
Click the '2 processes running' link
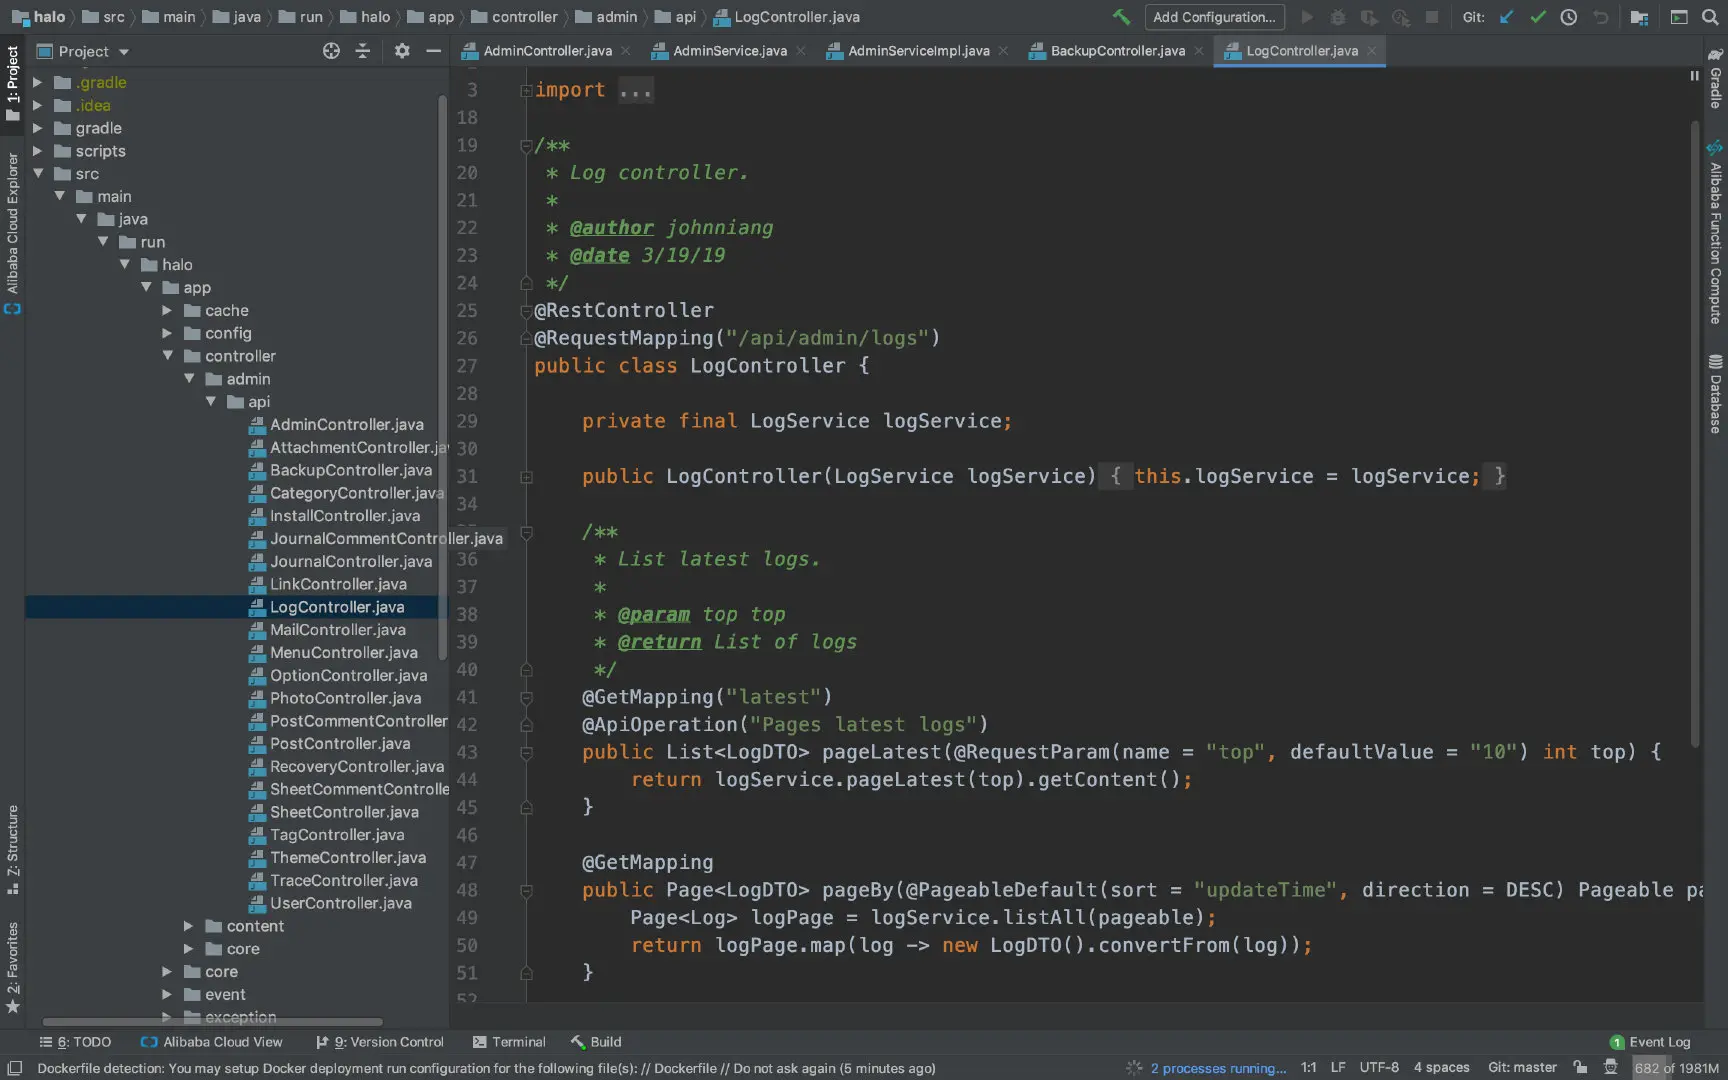coord(1217,1068)
